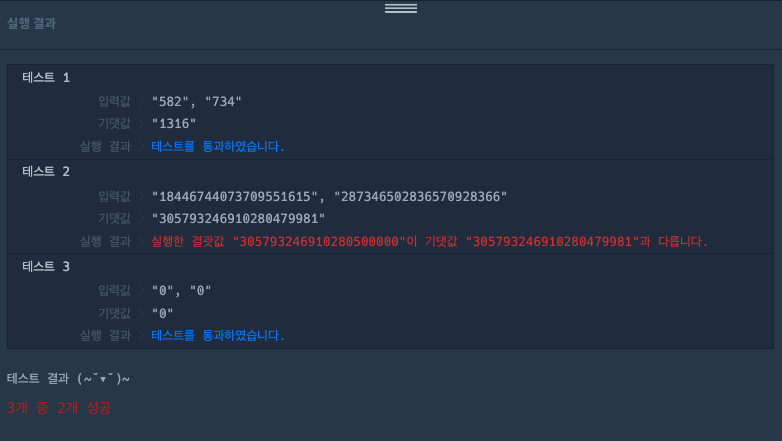Click the 3개 중 2개 성공 summary
The width and height of the screenshot is (782, 441).
[59, 408]
